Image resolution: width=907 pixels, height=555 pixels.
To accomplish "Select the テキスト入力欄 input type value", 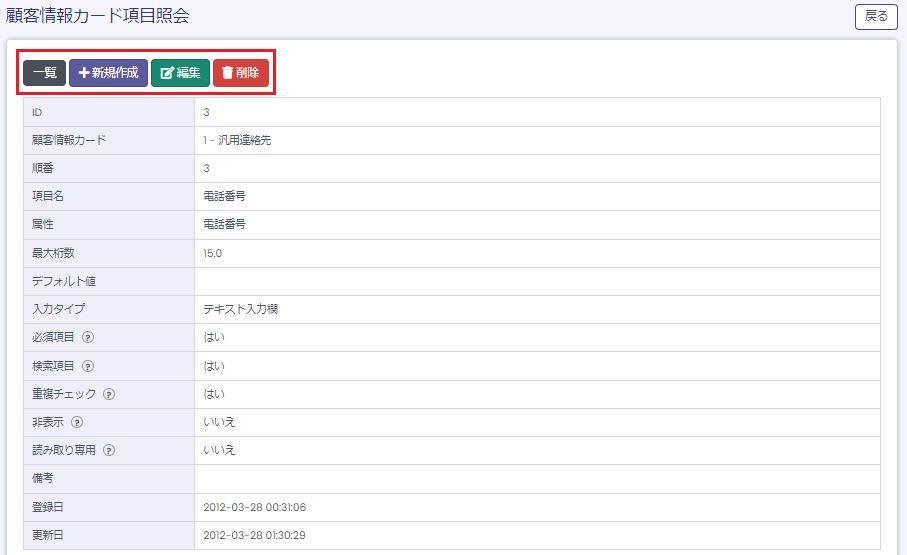I will 240,310.
